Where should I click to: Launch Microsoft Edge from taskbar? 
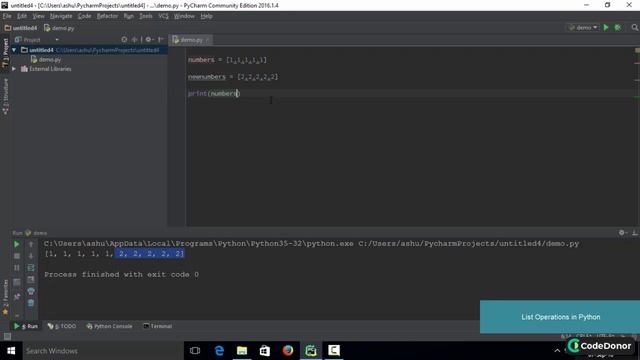(x=219, y=351)
